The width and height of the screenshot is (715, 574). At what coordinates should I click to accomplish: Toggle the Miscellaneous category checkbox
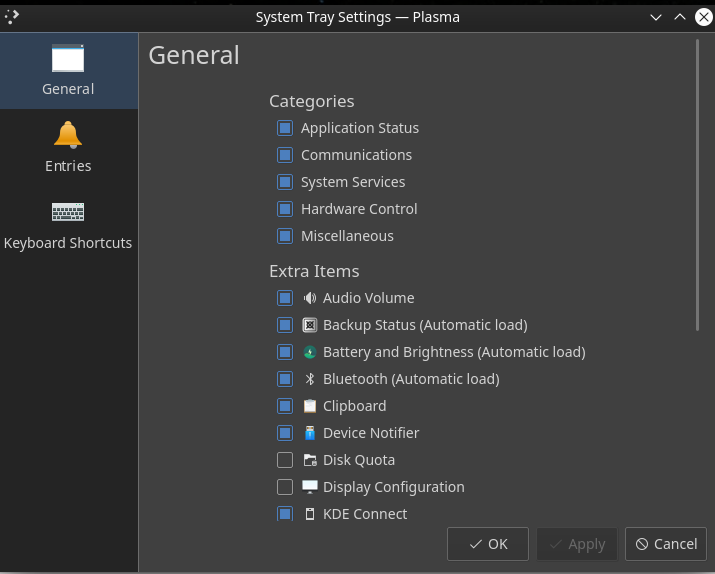(x=285, y=236)
